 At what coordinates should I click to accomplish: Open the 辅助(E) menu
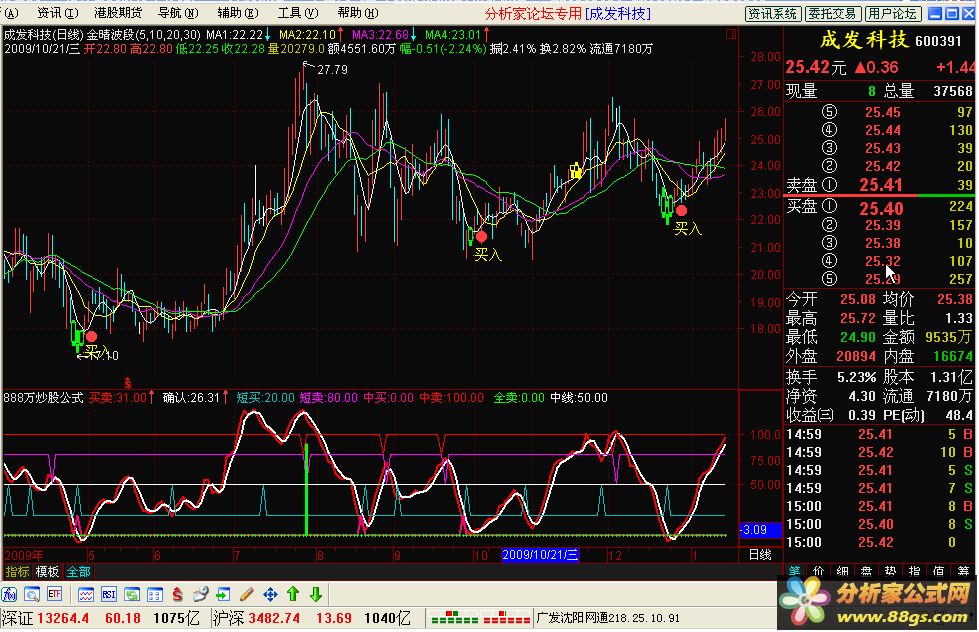point(238,12)
